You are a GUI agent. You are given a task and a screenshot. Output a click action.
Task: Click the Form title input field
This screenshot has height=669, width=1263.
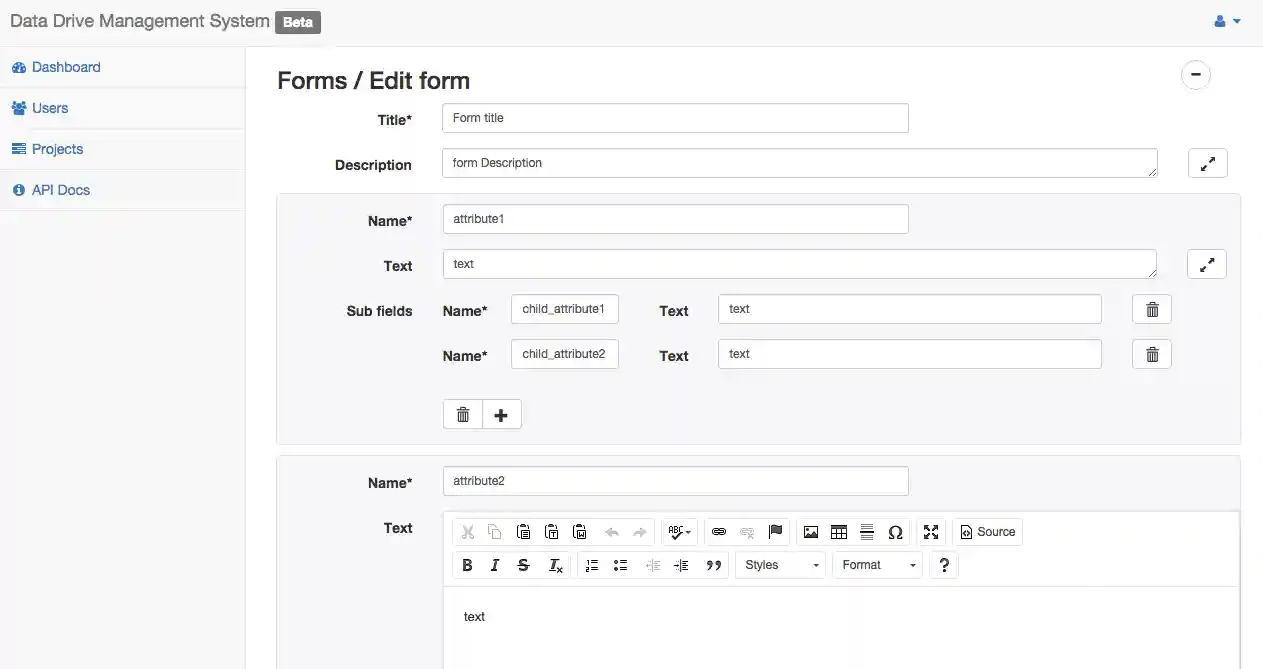(x=675, y=118)
